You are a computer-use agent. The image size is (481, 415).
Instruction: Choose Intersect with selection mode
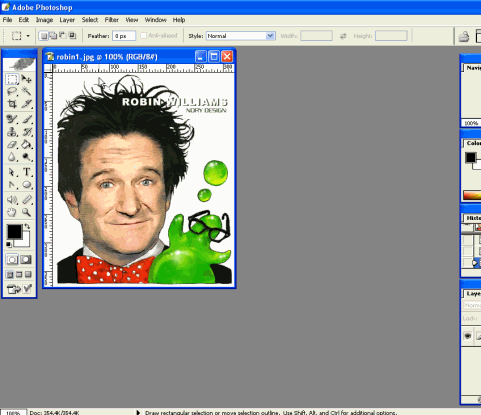(x=72, y=36)
